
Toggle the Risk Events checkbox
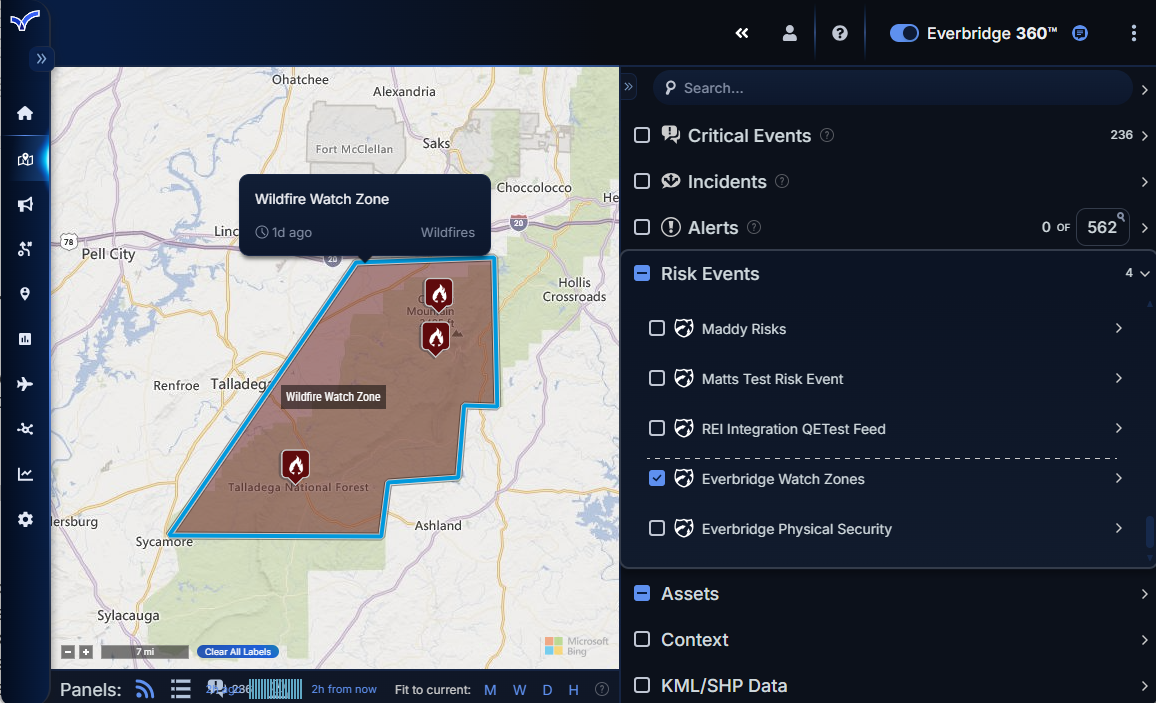tap(642, 273)
